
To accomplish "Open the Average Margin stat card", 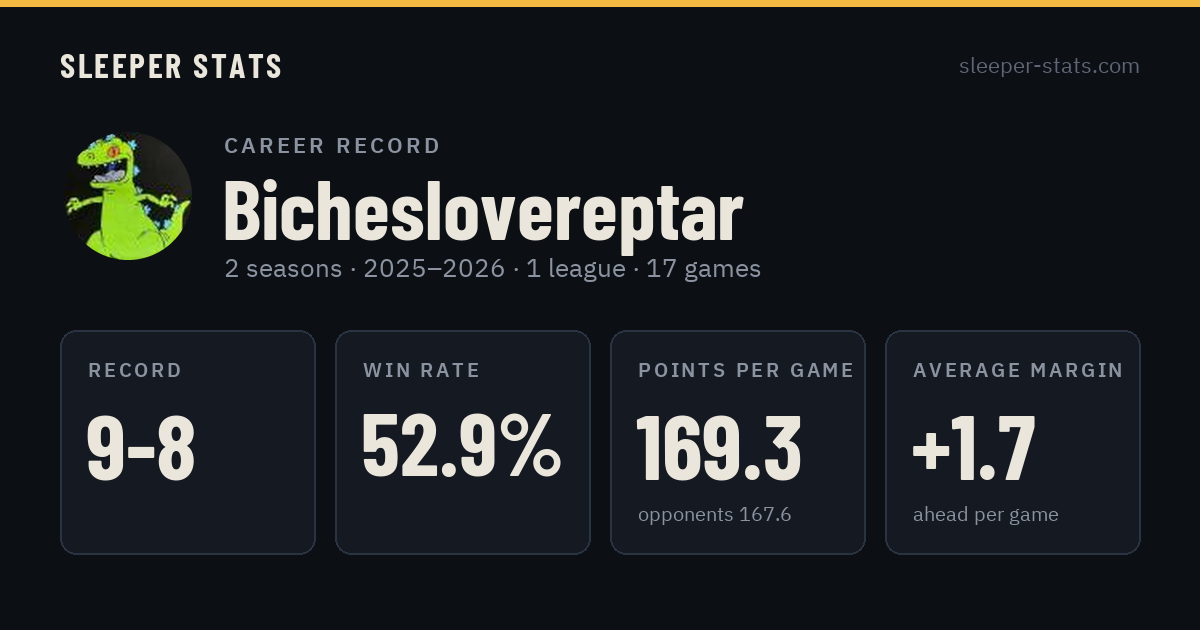I will click(x=1013, y=442).
